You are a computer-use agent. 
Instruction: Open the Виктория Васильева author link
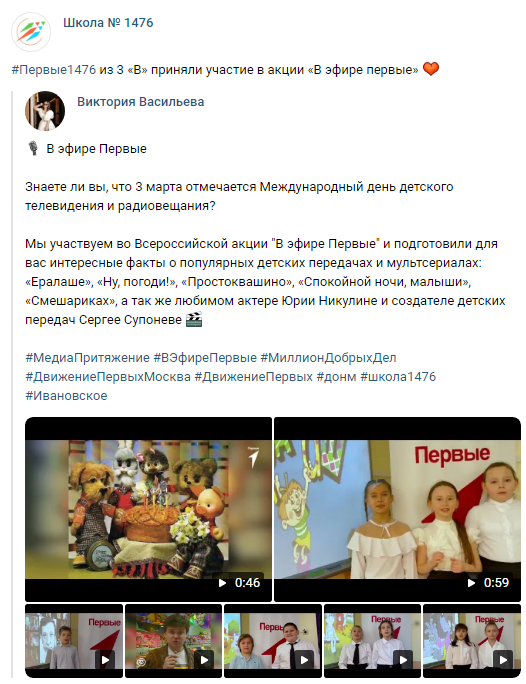tap(140, 102)
